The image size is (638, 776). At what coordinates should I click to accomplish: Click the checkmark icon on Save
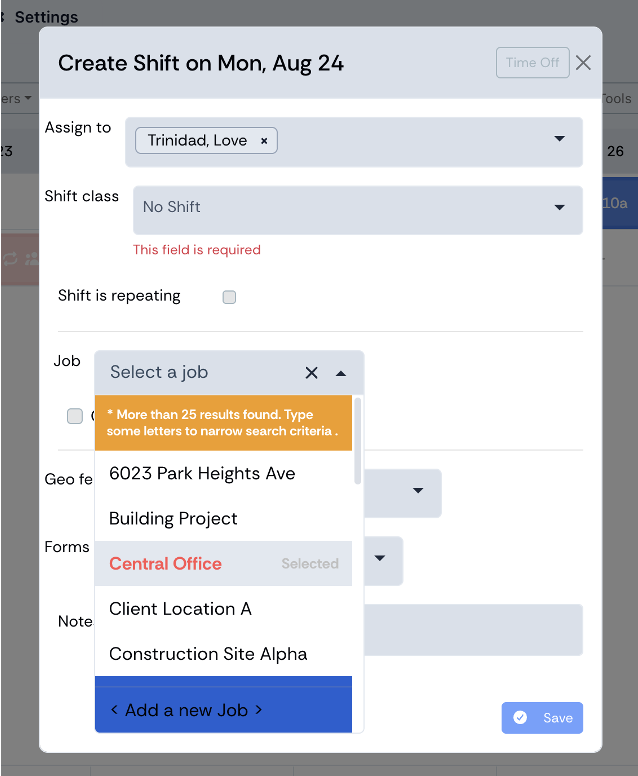[520, 717]
